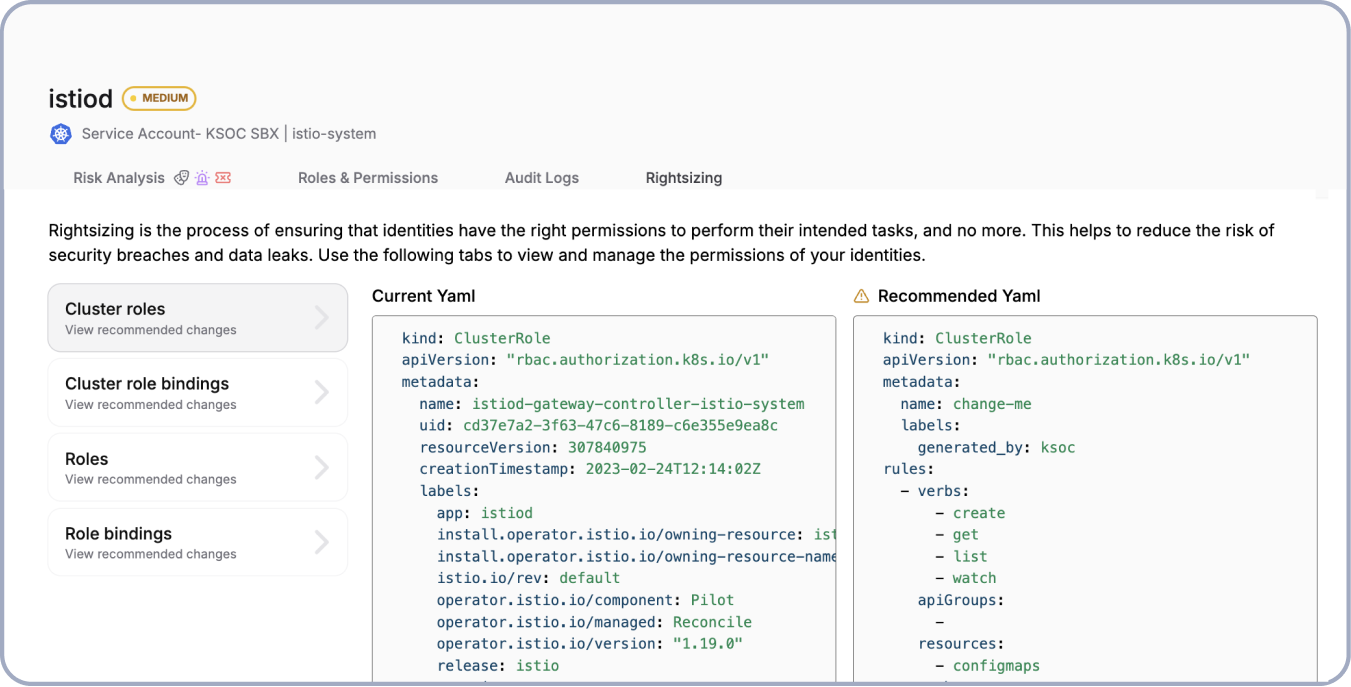This screenshot has height=687, width=1351.
Task: Expand Cluster role bindings chevron arrow
Action: click(x=321, y=393)
